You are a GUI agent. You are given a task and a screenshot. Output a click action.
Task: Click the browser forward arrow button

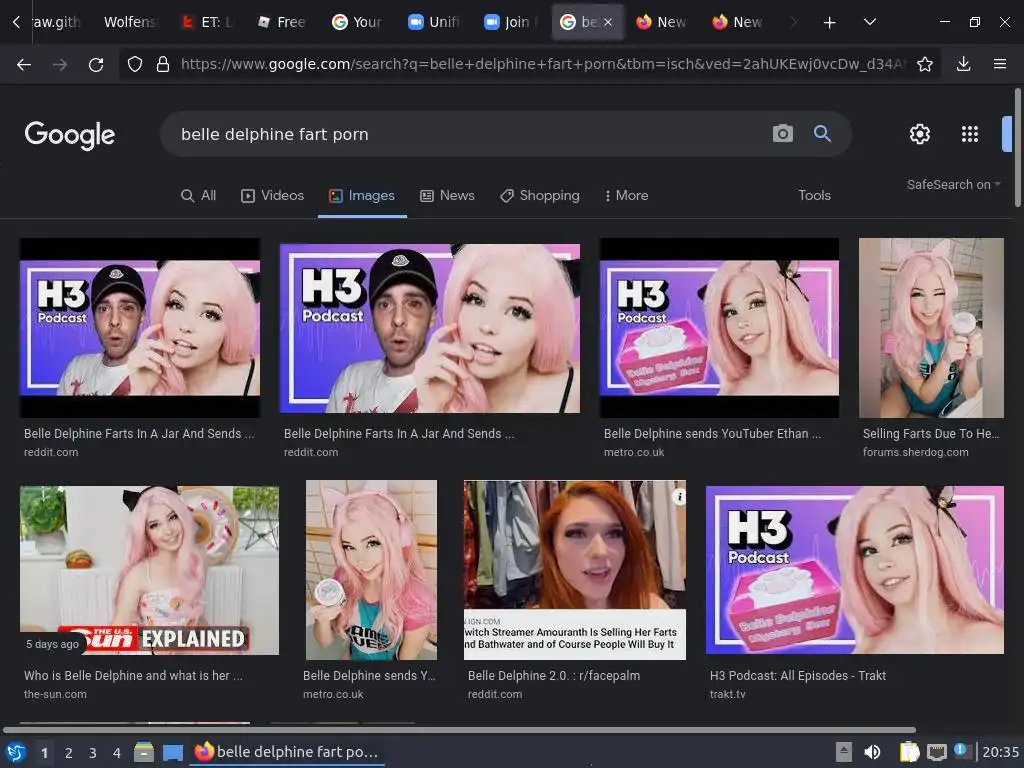tap(60, 64)
